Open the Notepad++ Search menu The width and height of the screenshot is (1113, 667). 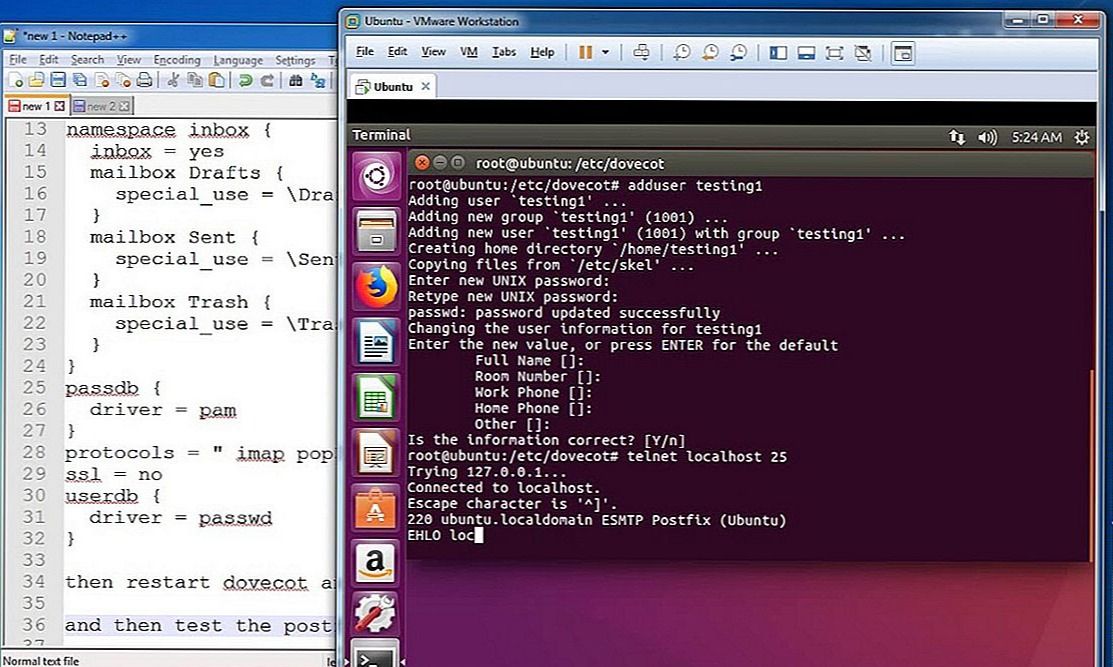click(87, 60)
